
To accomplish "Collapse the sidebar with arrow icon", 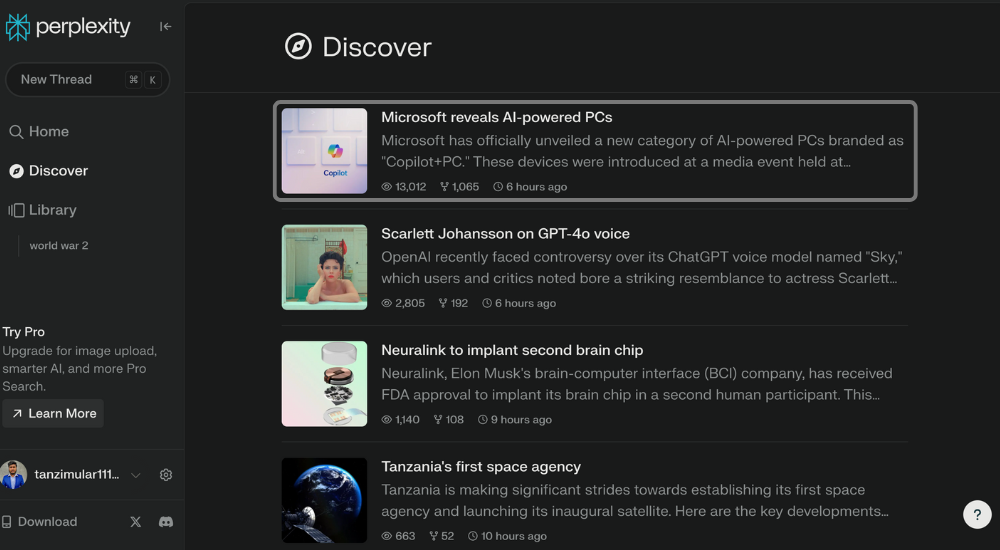I will (x=166, y=26).
